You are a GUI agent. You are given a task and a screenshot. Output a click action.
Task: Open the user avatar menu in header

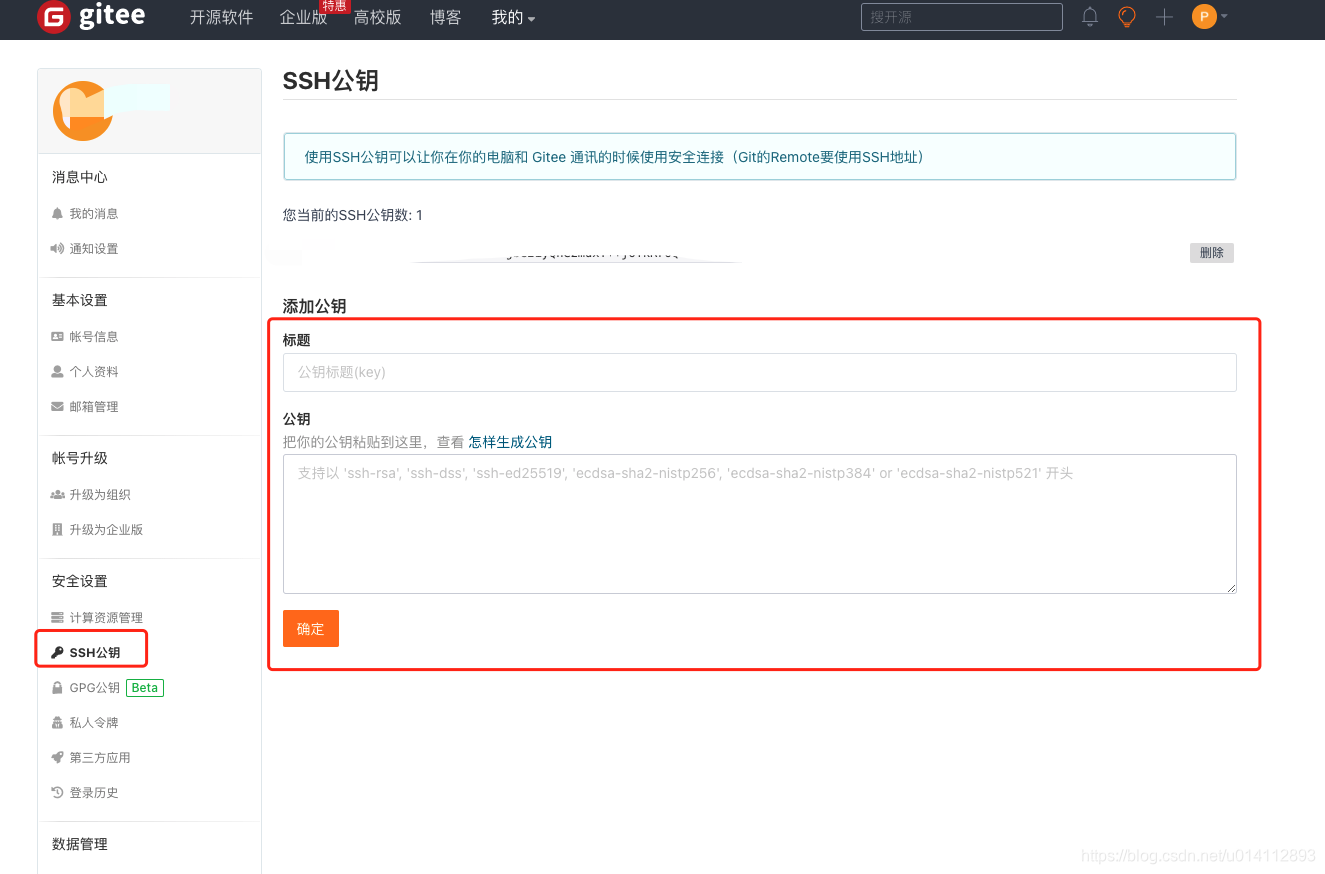1209,17
